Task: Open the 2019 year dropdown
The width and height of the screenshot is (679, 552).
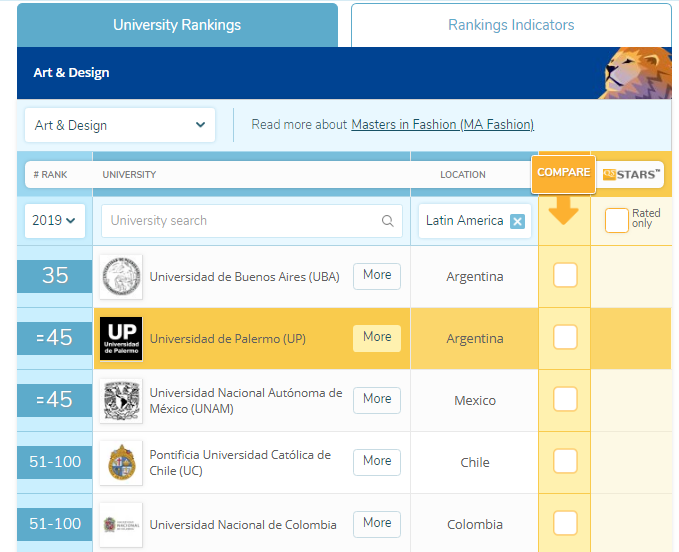Action: pos(55,221)
